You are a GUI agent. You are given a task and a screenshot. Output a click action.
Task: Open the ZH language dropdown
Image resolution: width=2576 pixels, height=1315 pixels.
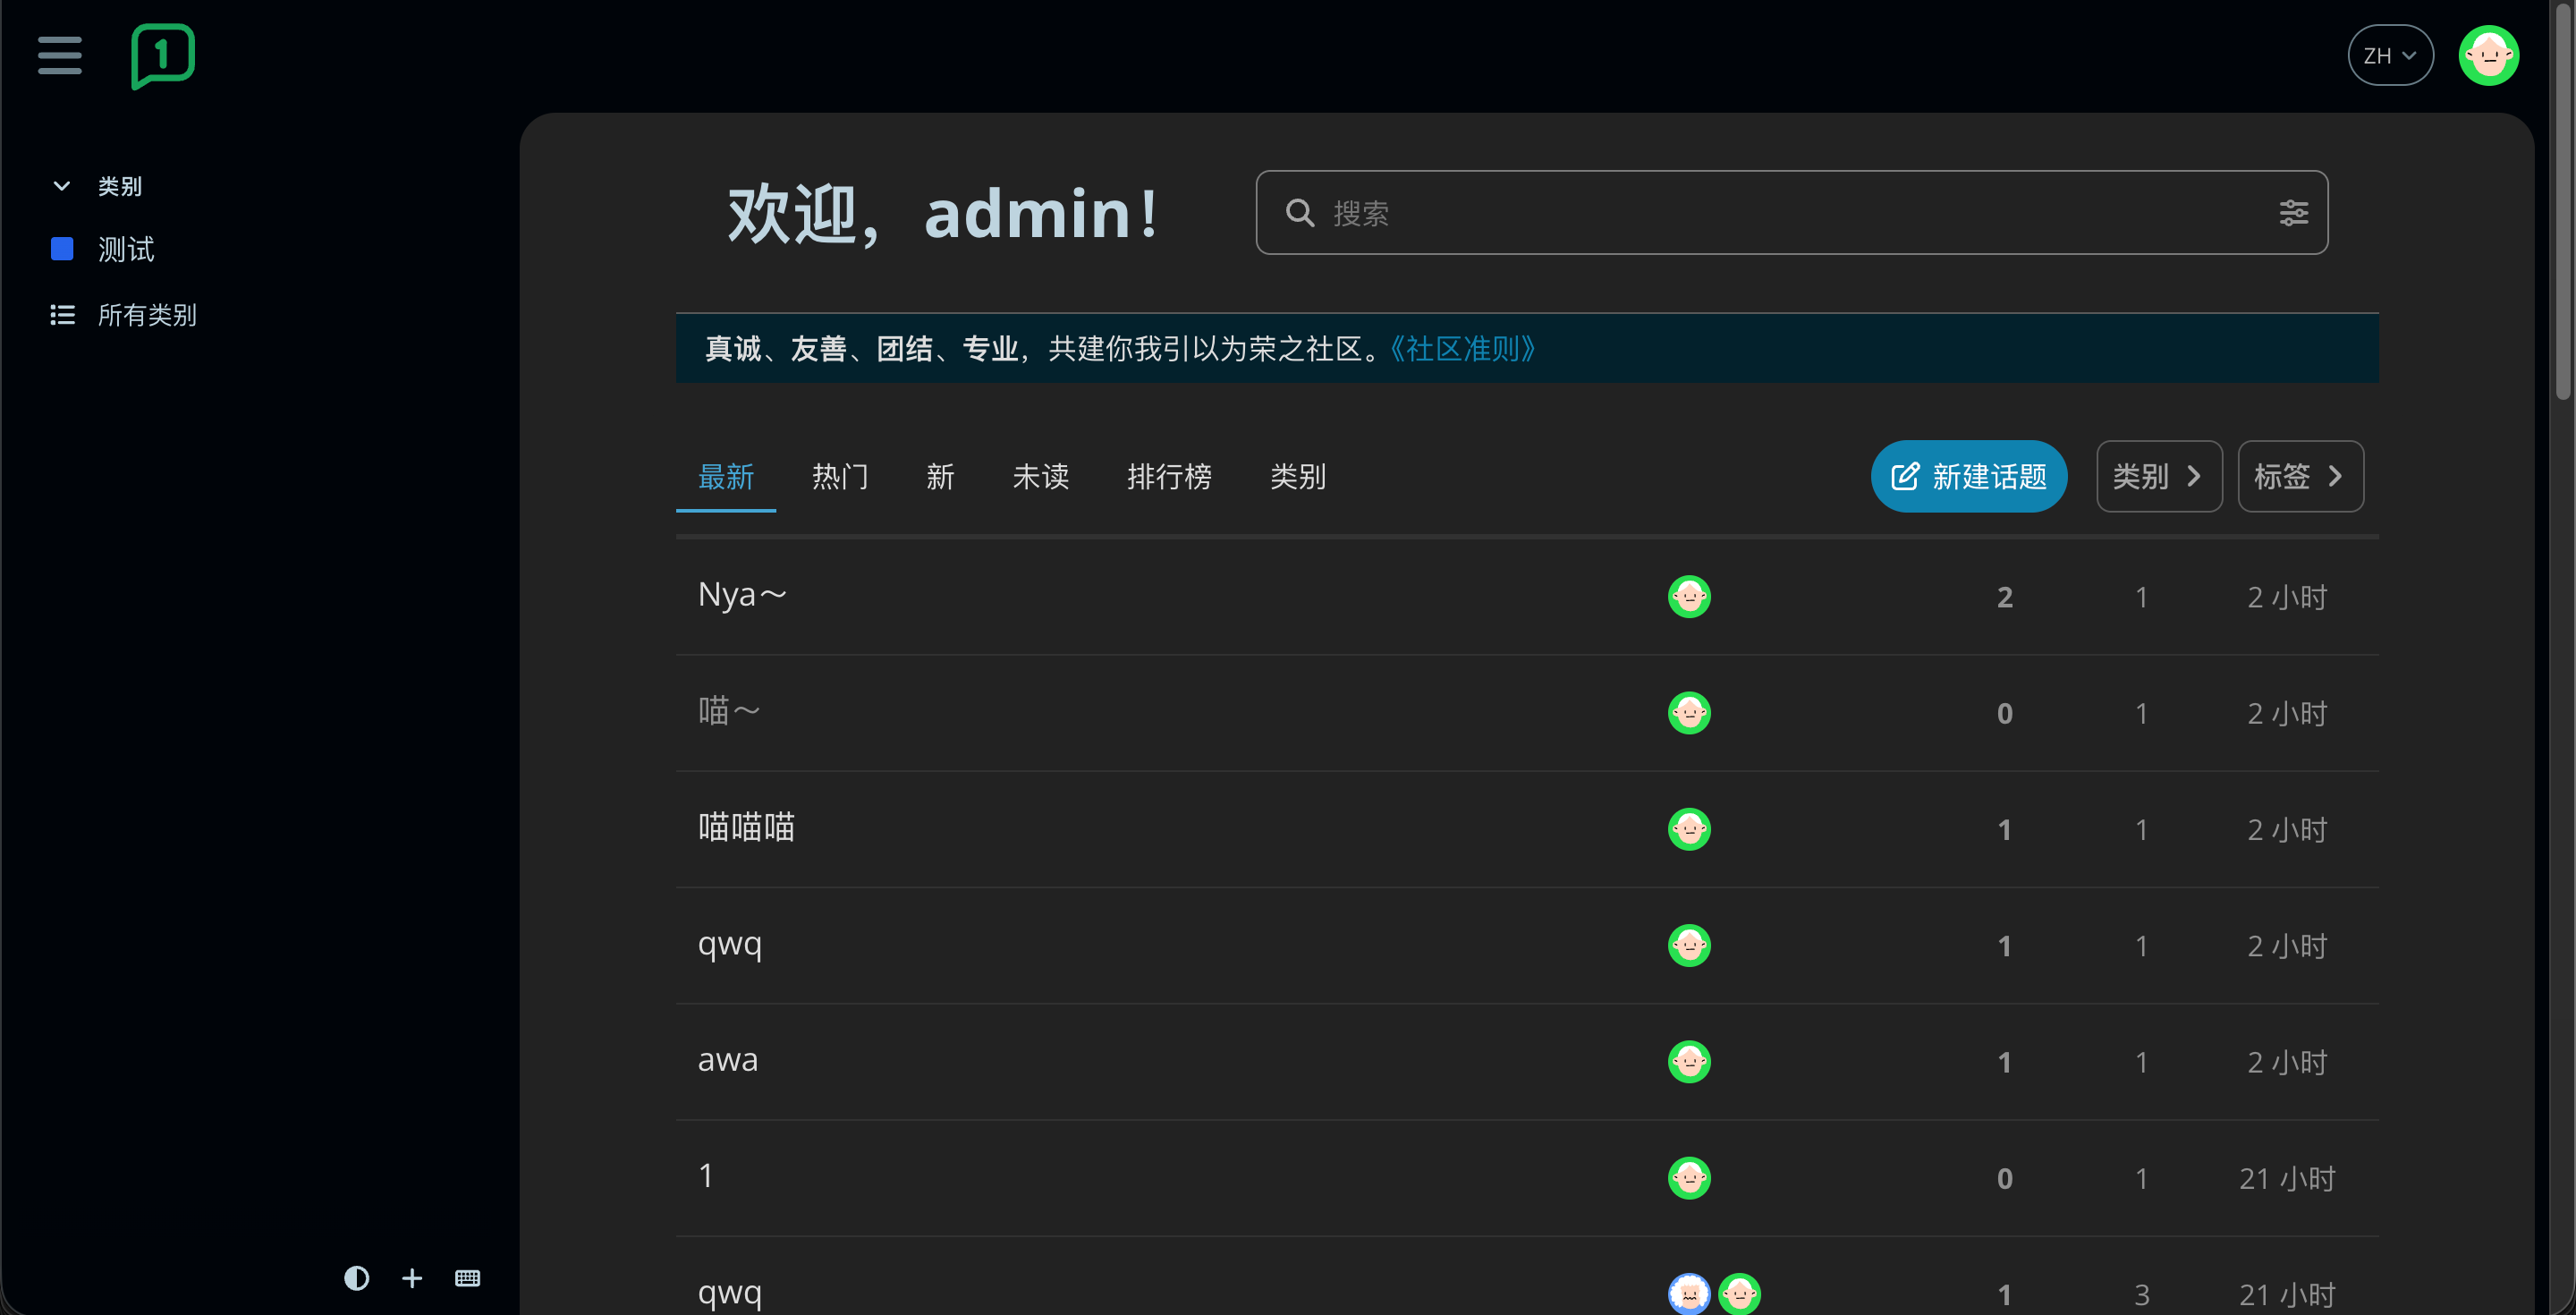(x=2390, y=56)
